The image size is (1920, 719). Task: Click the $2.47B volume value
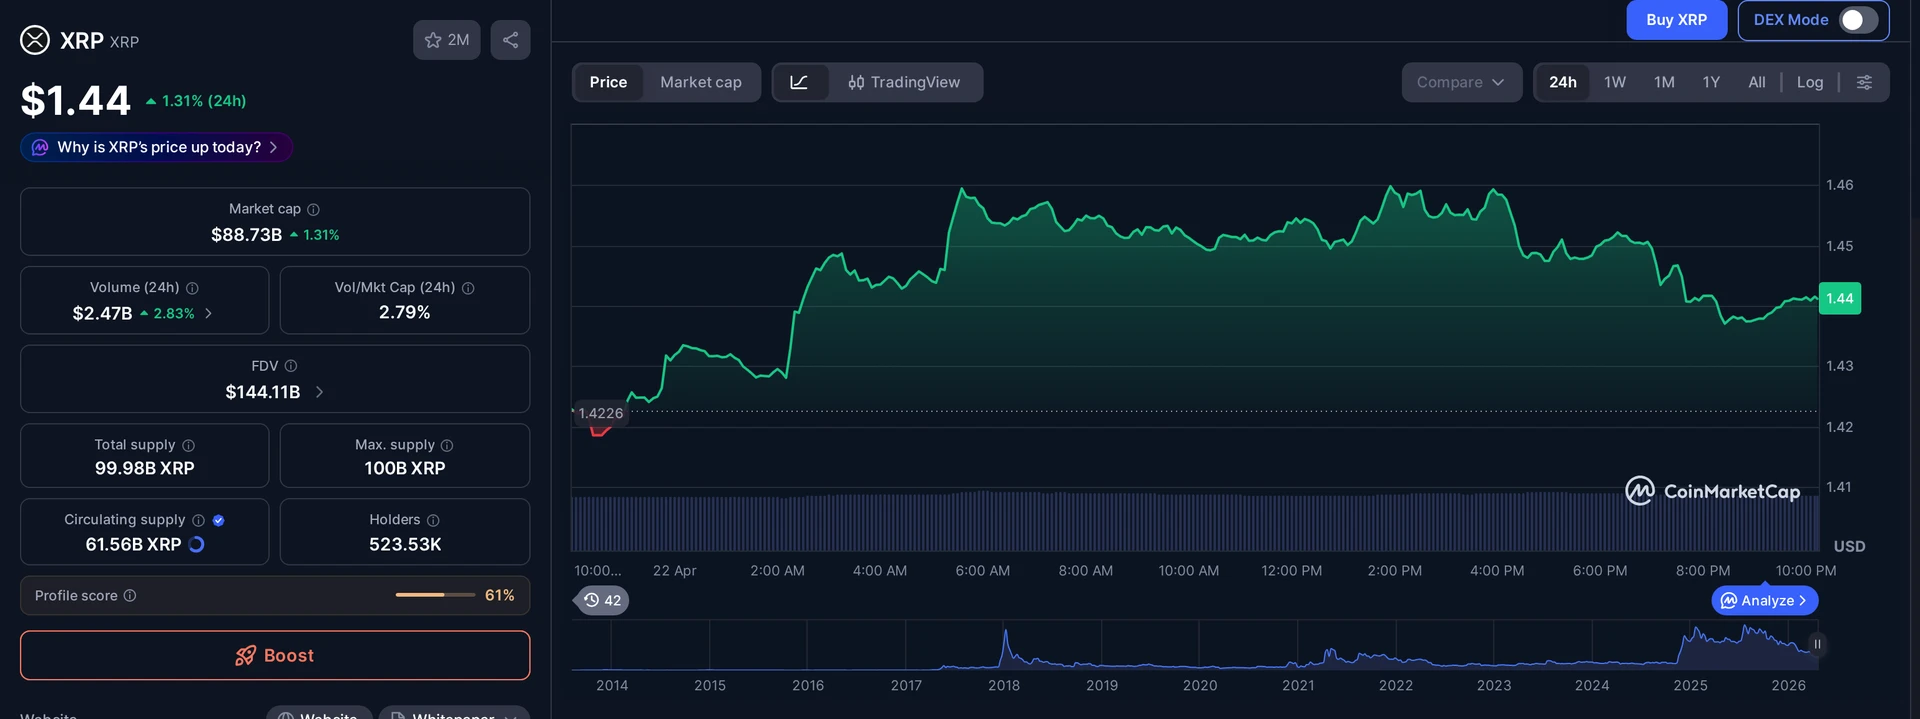tap(102, 313)
